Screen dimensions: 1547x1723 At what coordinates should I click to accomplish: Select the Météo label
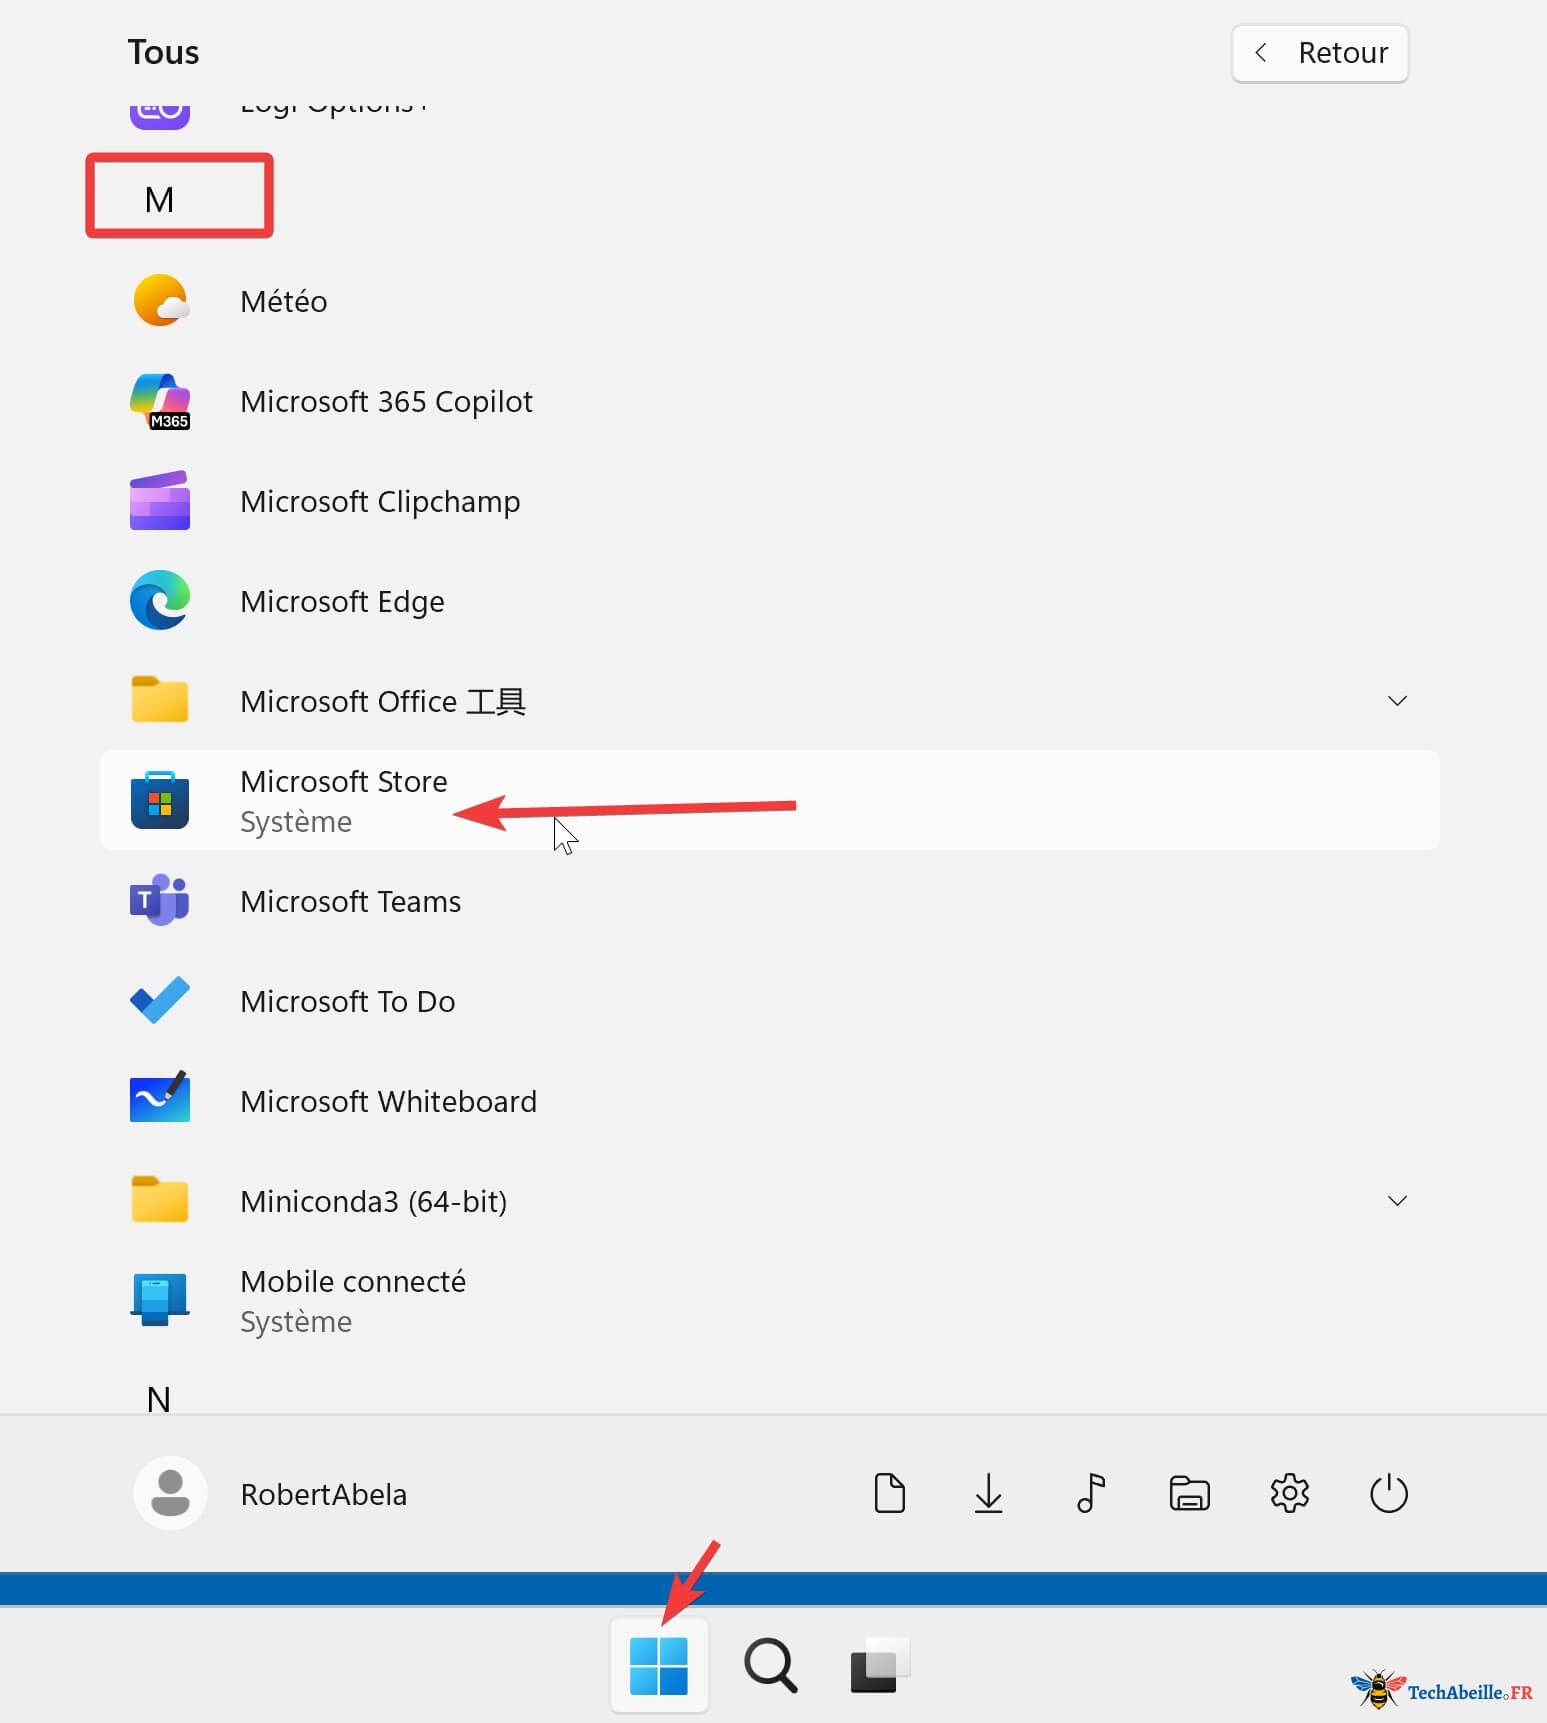coord(284,301)
